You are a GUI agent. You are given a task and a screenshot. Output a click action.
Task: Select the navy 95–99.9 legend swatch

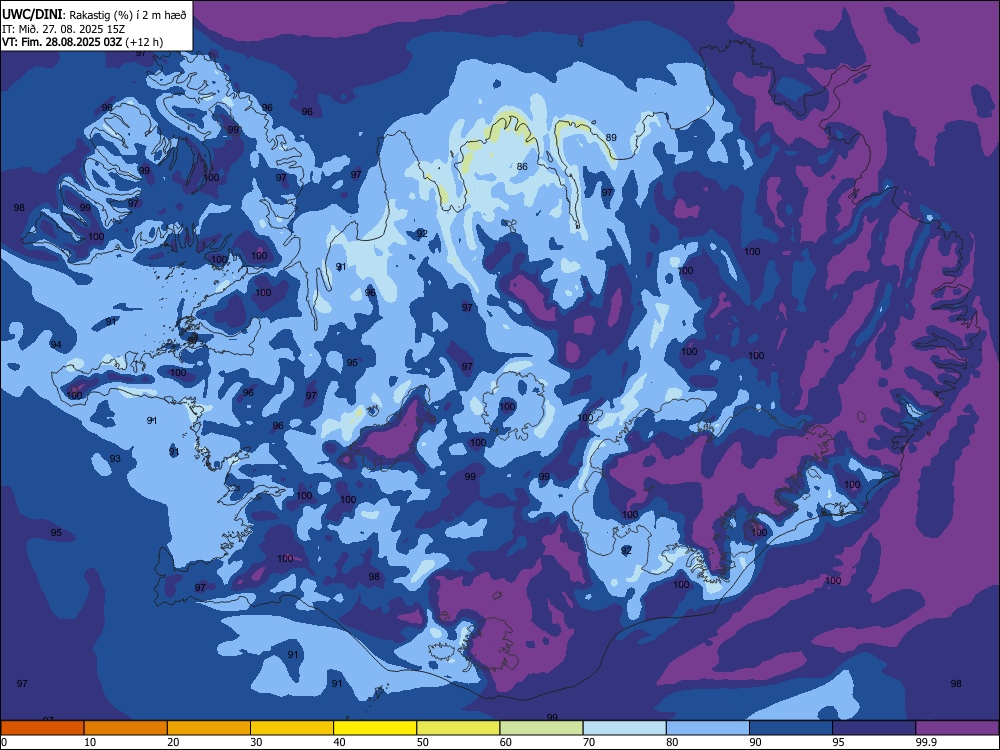point(874,728)
